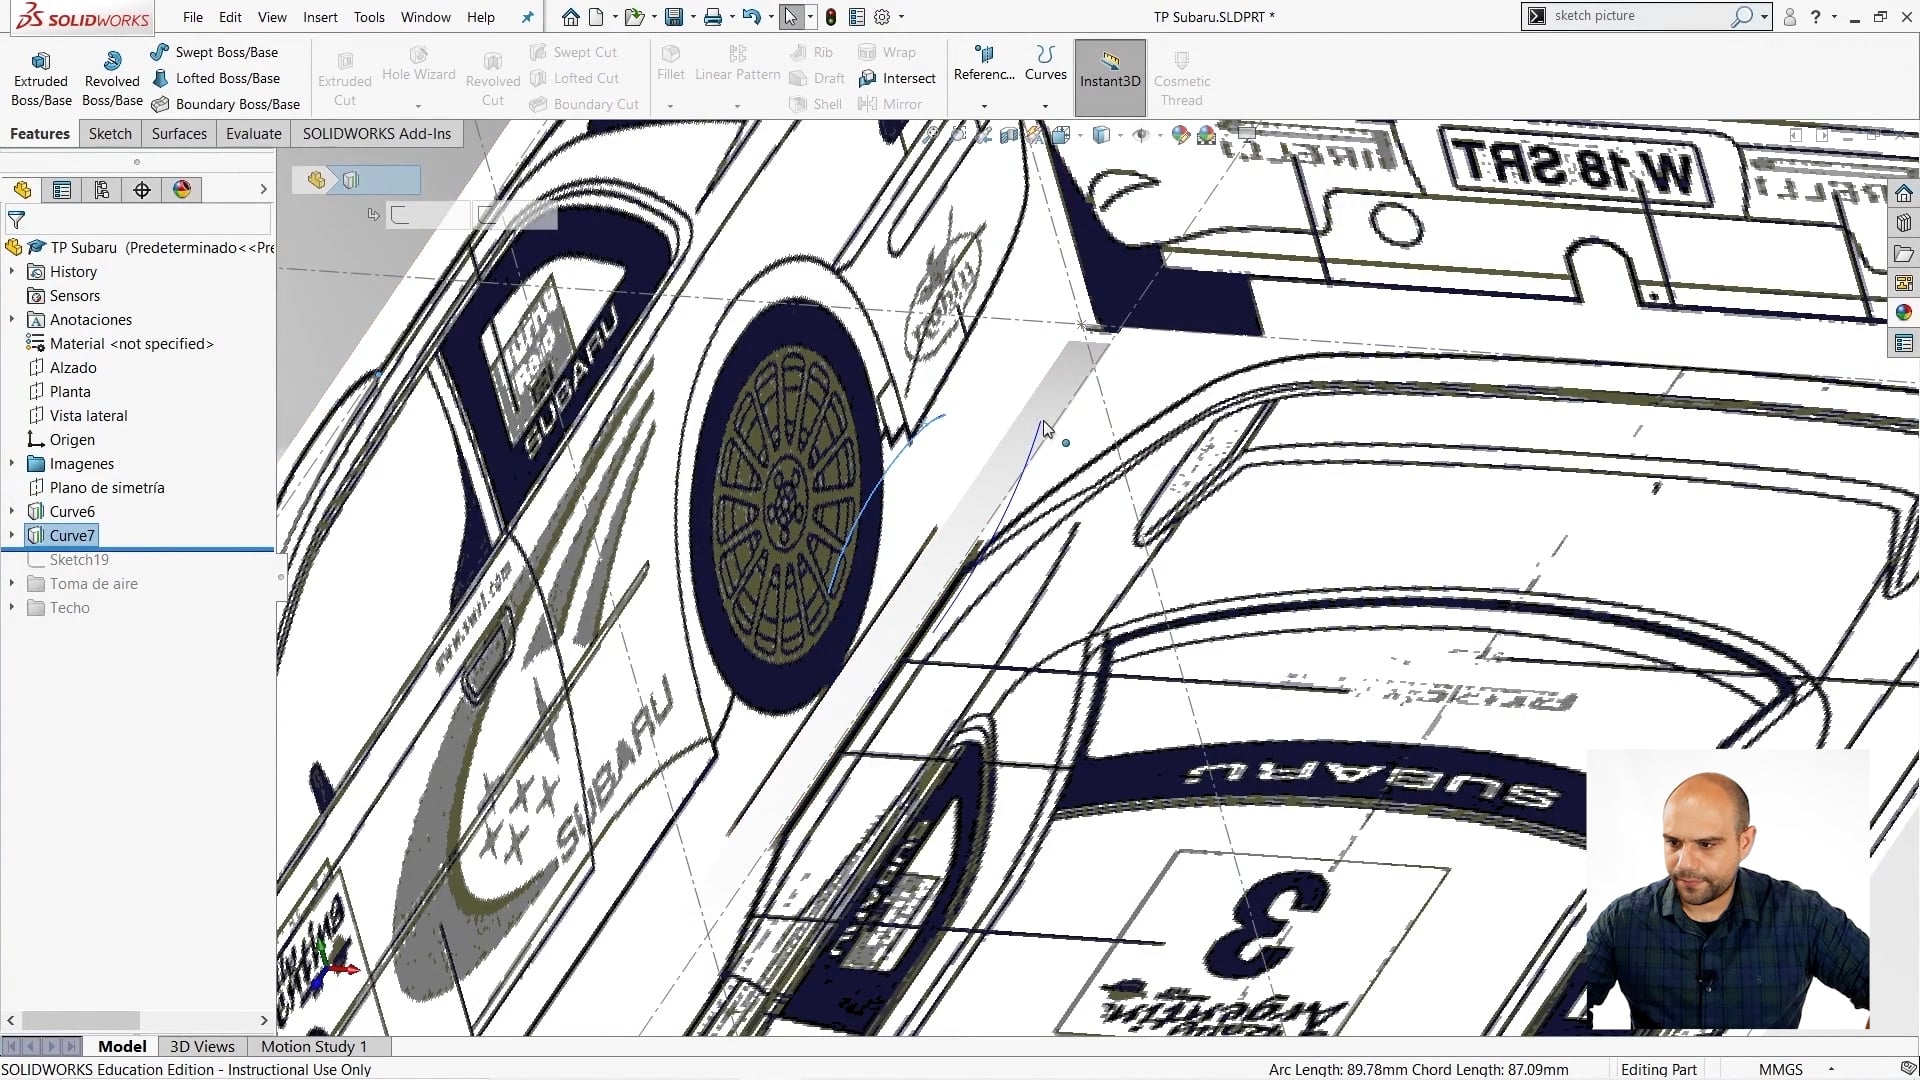Open SOLIDWORKS Resources in task pane
Screen dimensions: 1920x1080
tap(1904, 194)
